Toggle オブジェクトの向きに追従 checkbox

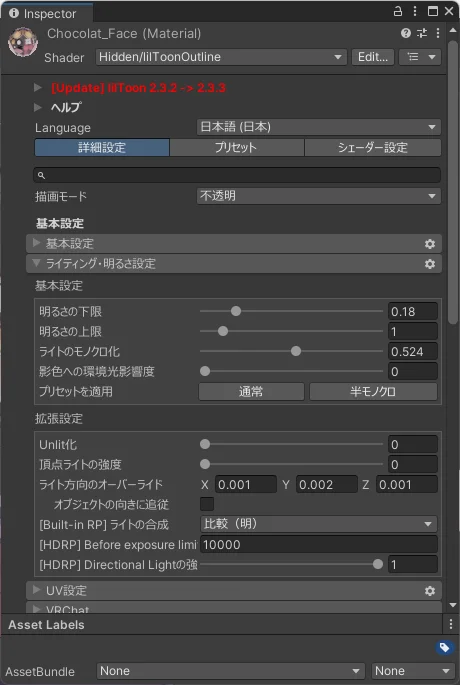click(x=207, y=504)
